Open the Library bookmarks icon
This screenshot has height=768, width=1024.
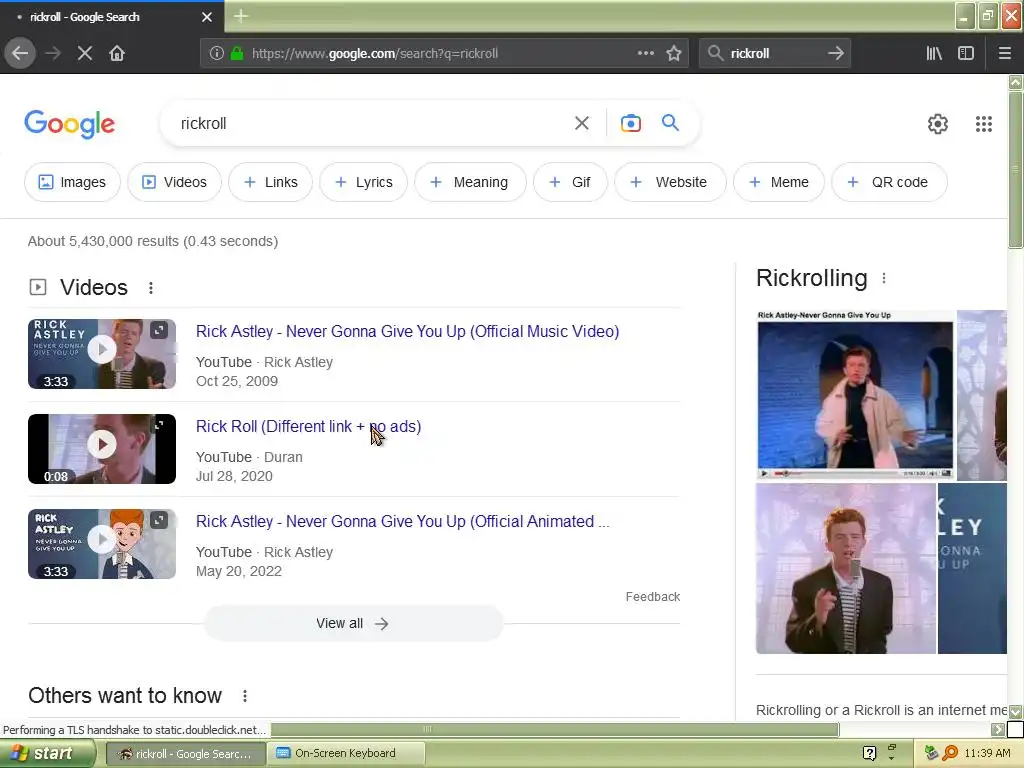click(934, 54)
